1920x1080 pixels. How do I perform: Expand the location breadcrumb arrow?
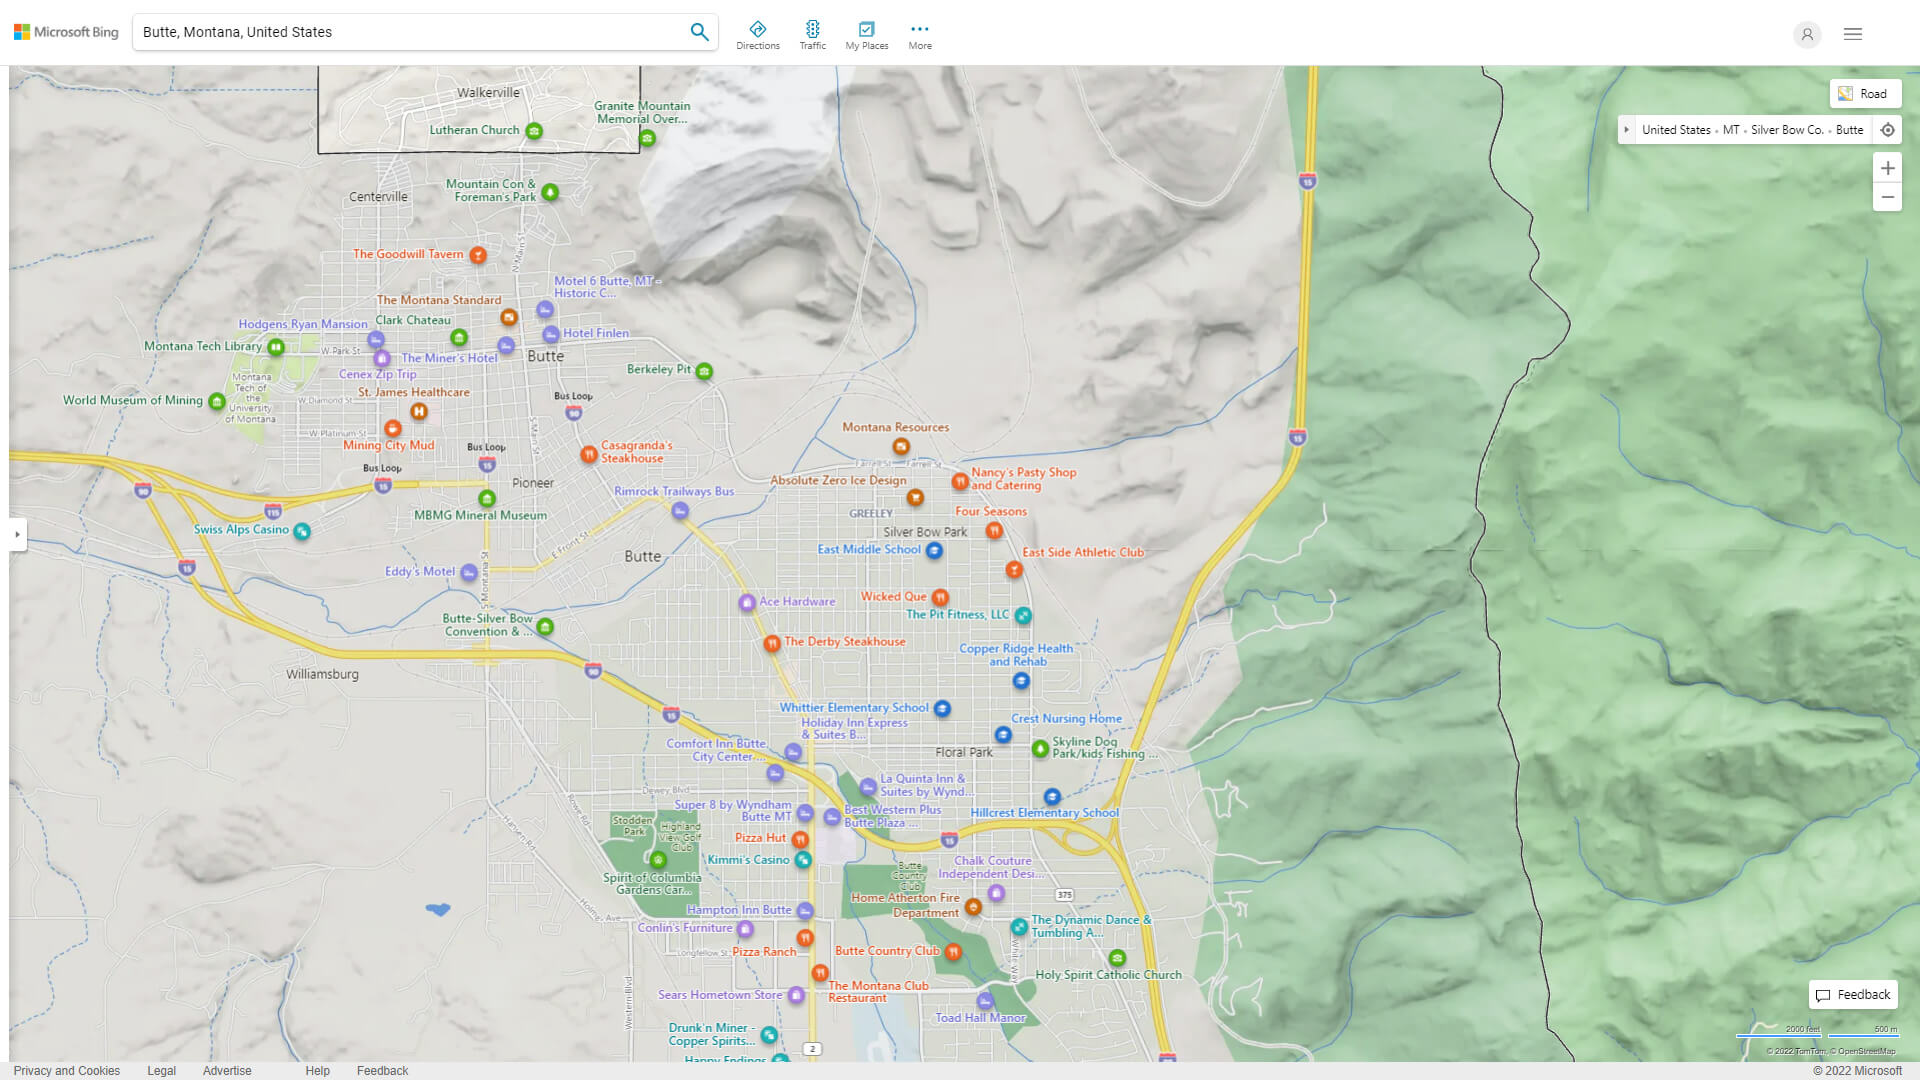point(1627,130)
